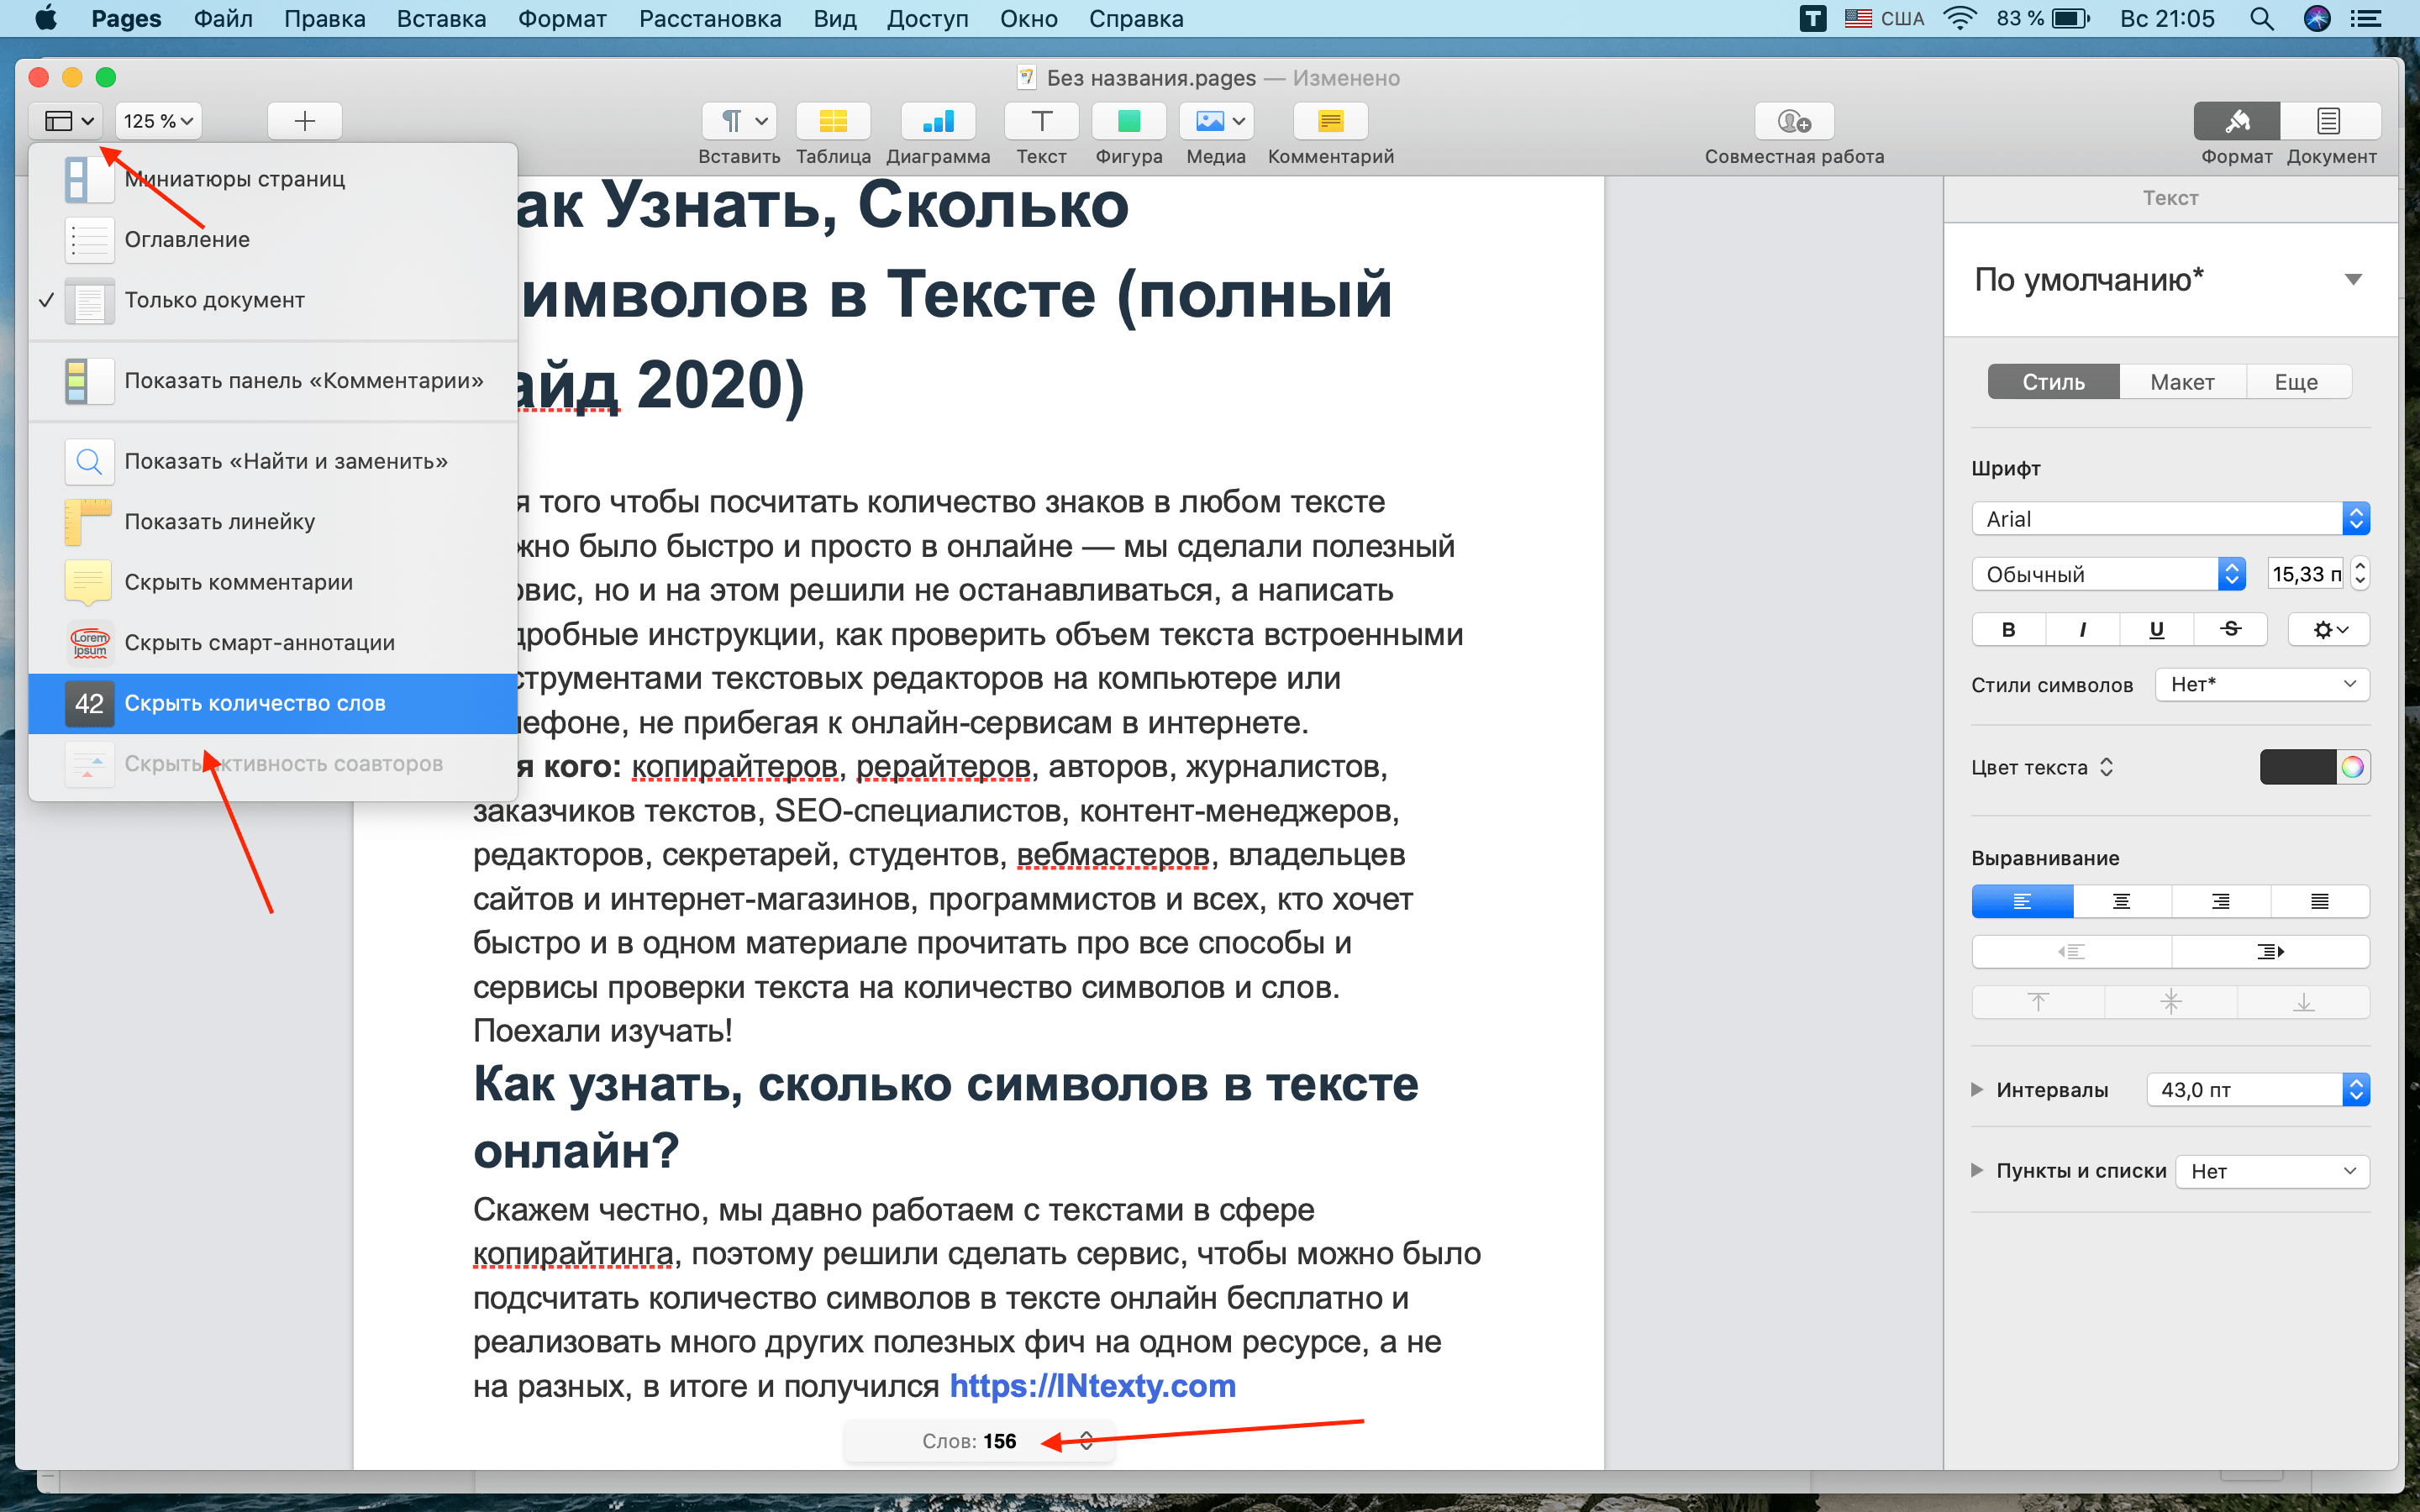Align text to middle vertically
The height and width of the screenshot is (1512, 2420).
pos(2170,1002)
